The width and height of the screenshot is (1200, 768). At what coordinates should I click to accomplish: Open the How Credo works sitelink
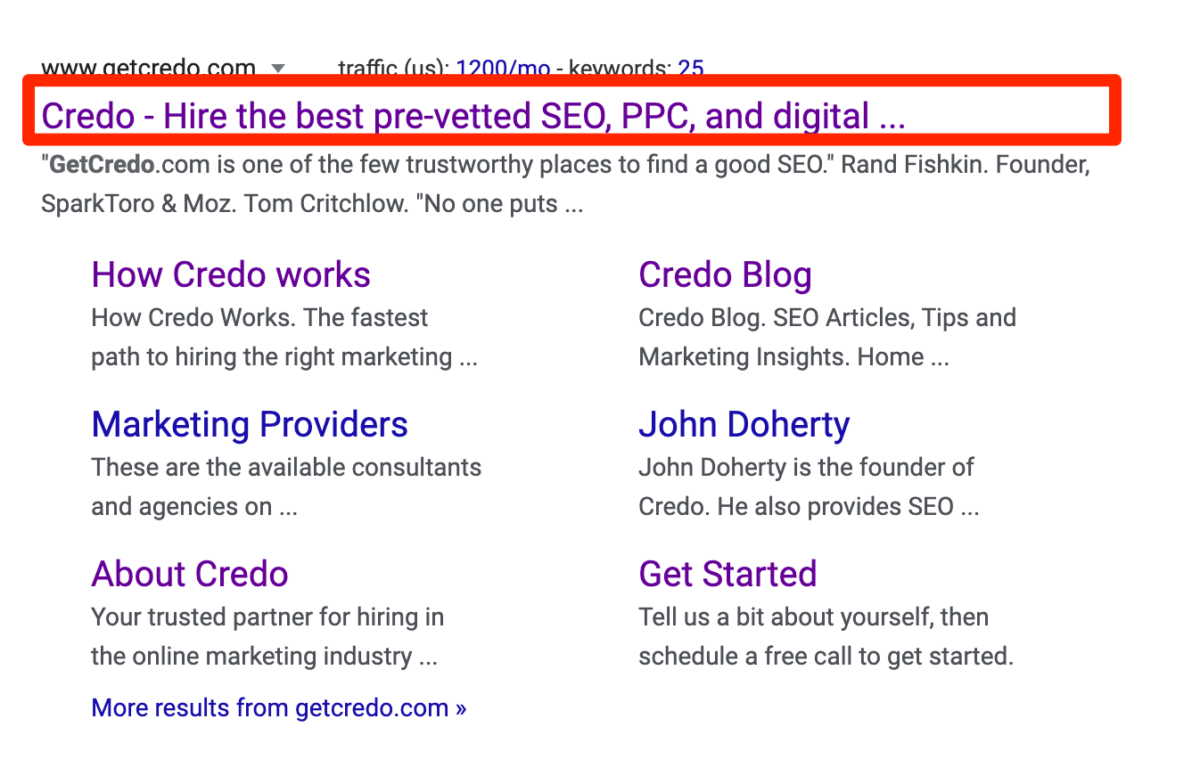click(231, 274)
